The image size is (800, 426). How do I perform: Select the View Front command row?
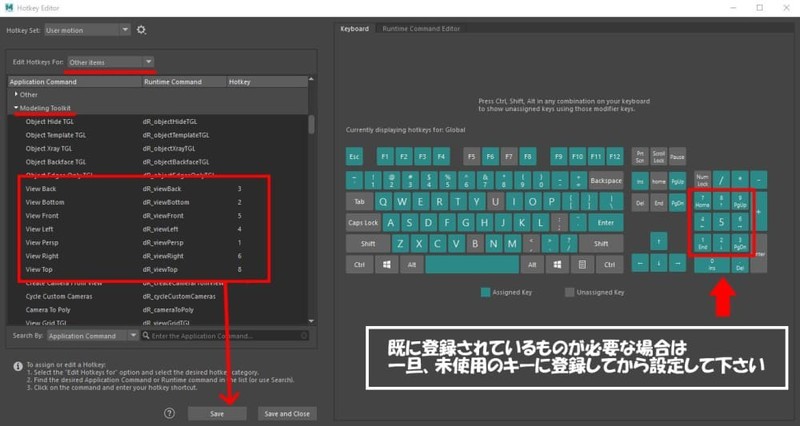coord(158,216)
